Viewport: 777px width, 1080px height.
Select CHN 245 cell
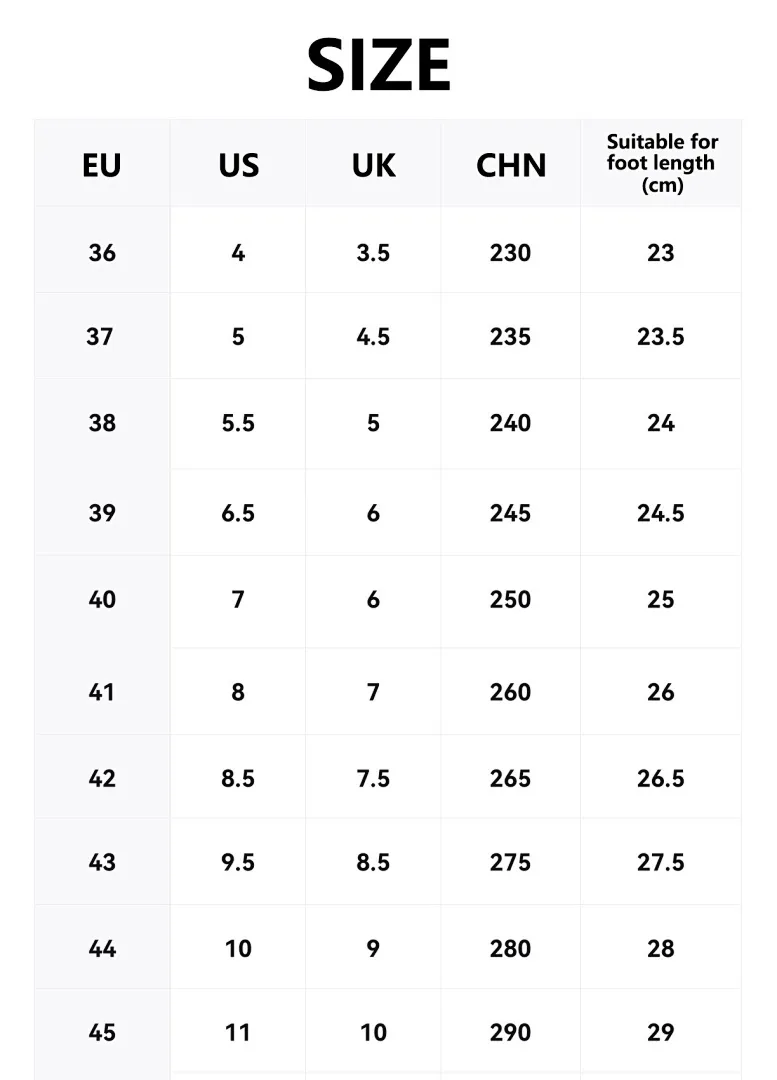510,513
